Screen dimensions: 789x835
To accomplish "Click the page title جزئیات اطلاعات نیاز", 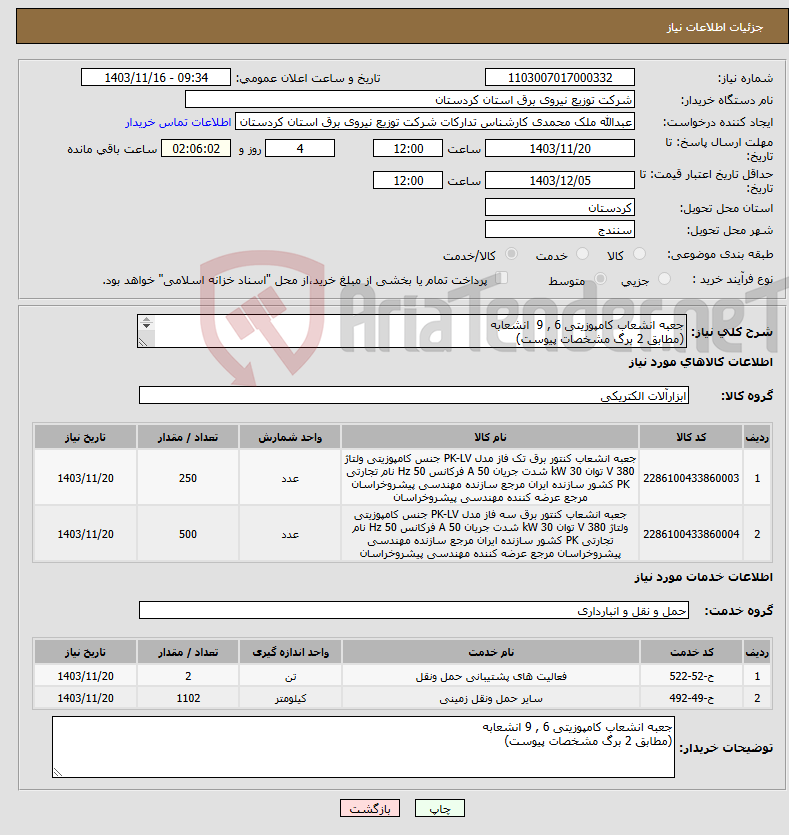I will coord(714,27).
